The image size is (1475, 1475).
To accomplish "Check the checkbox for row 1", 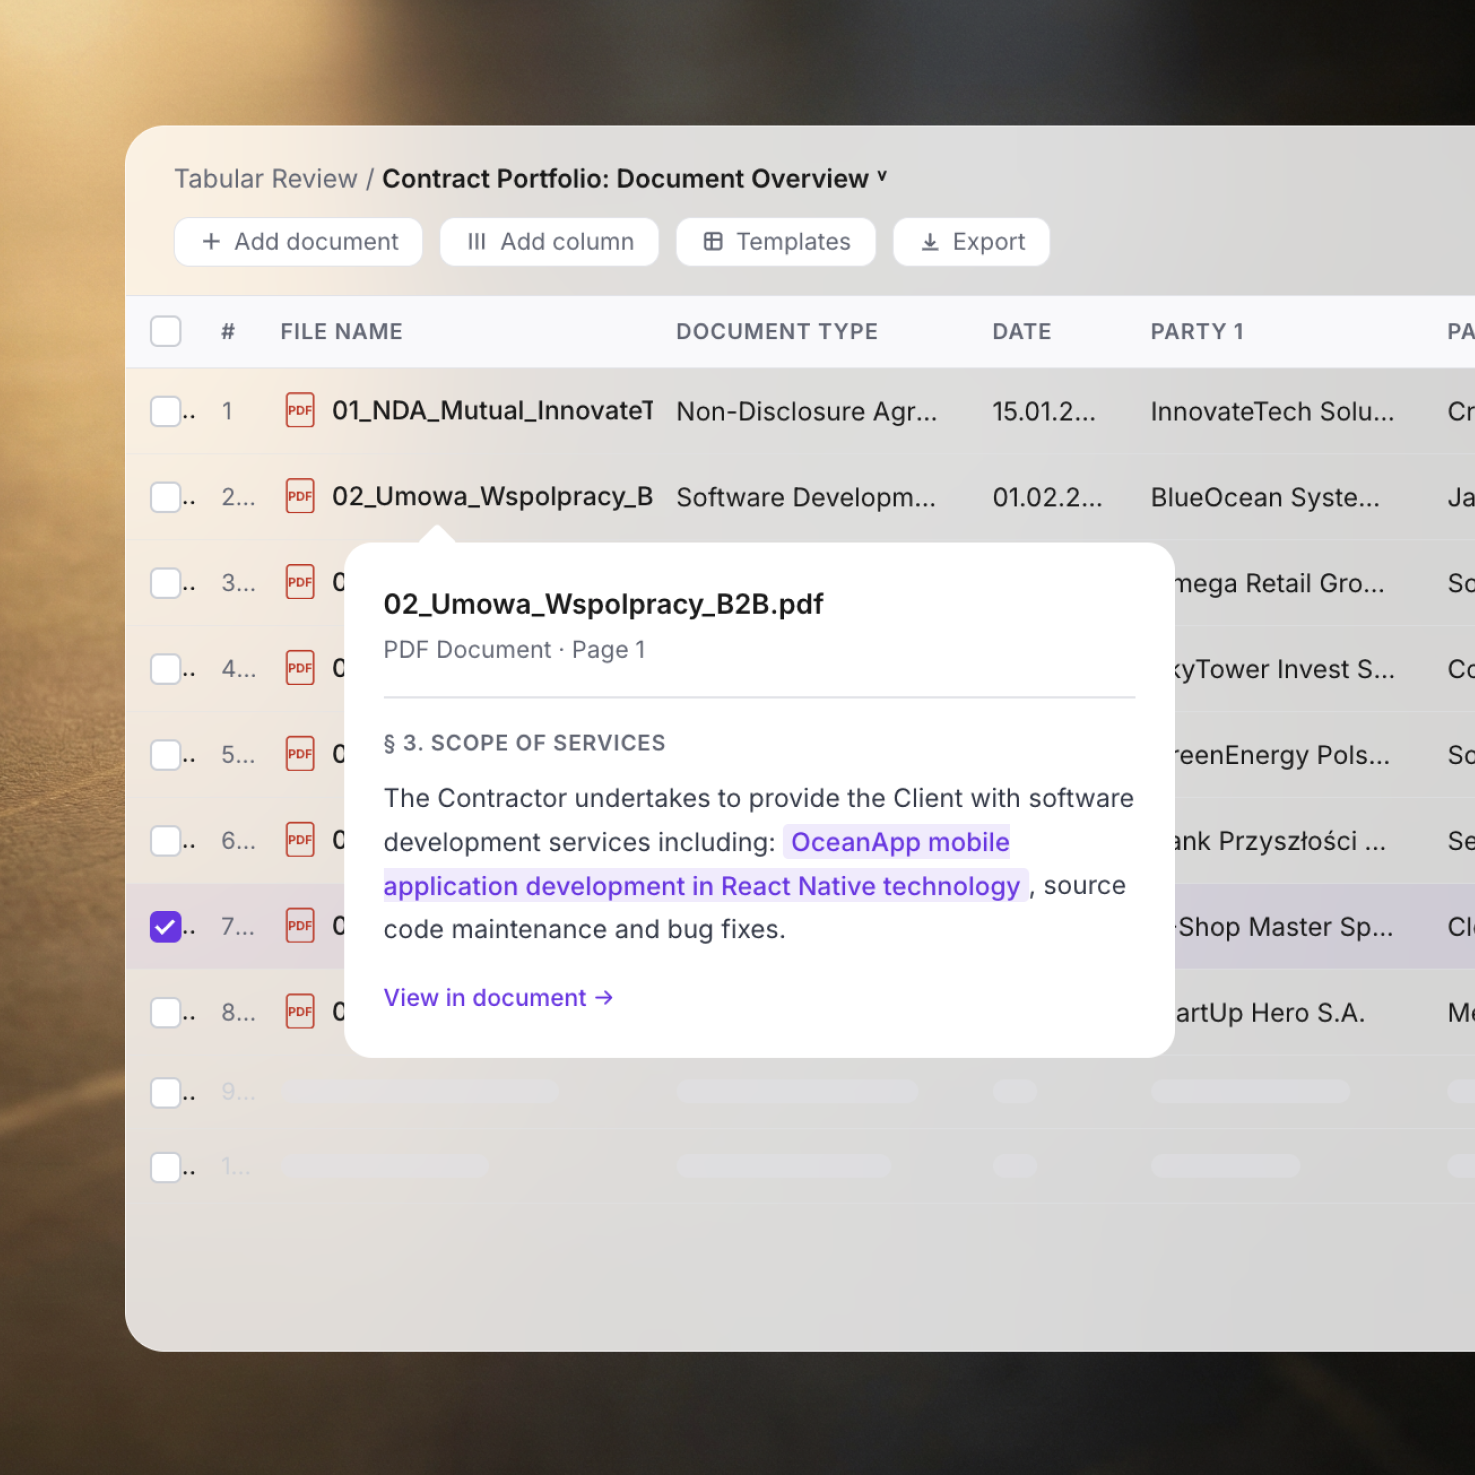I will [166, 411].
